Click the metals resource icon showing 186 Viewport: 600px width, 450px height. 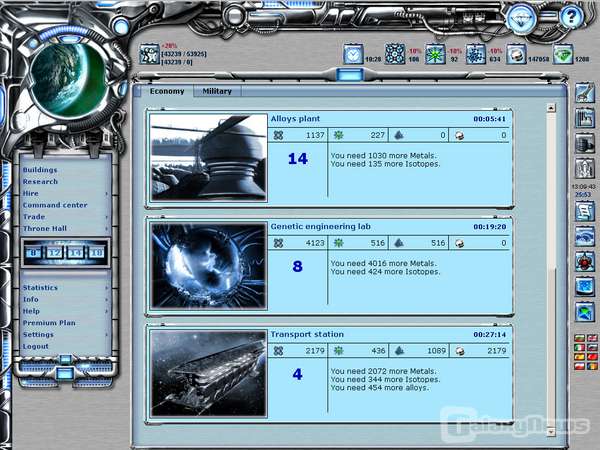(x=395, y=54)
